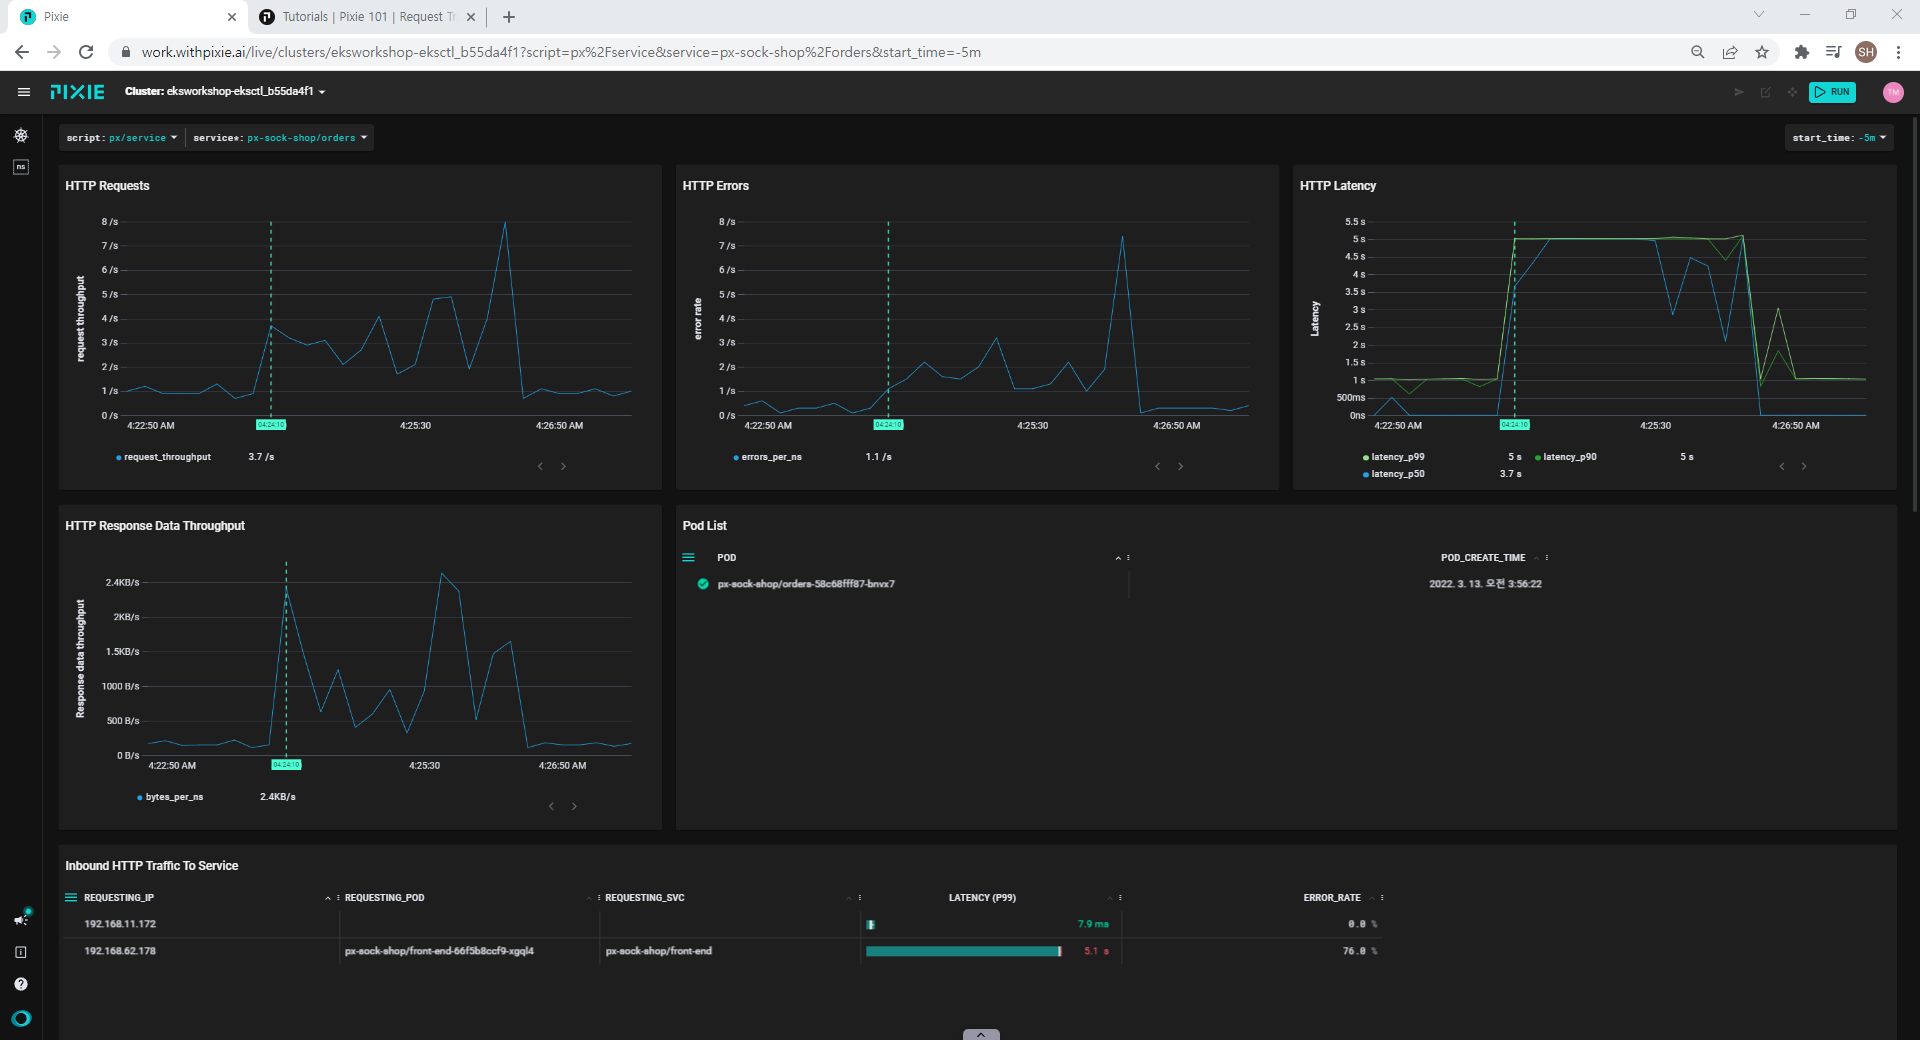Sort by REQUESTING_IP column header

pyautogui.click(x=119, y=898)
